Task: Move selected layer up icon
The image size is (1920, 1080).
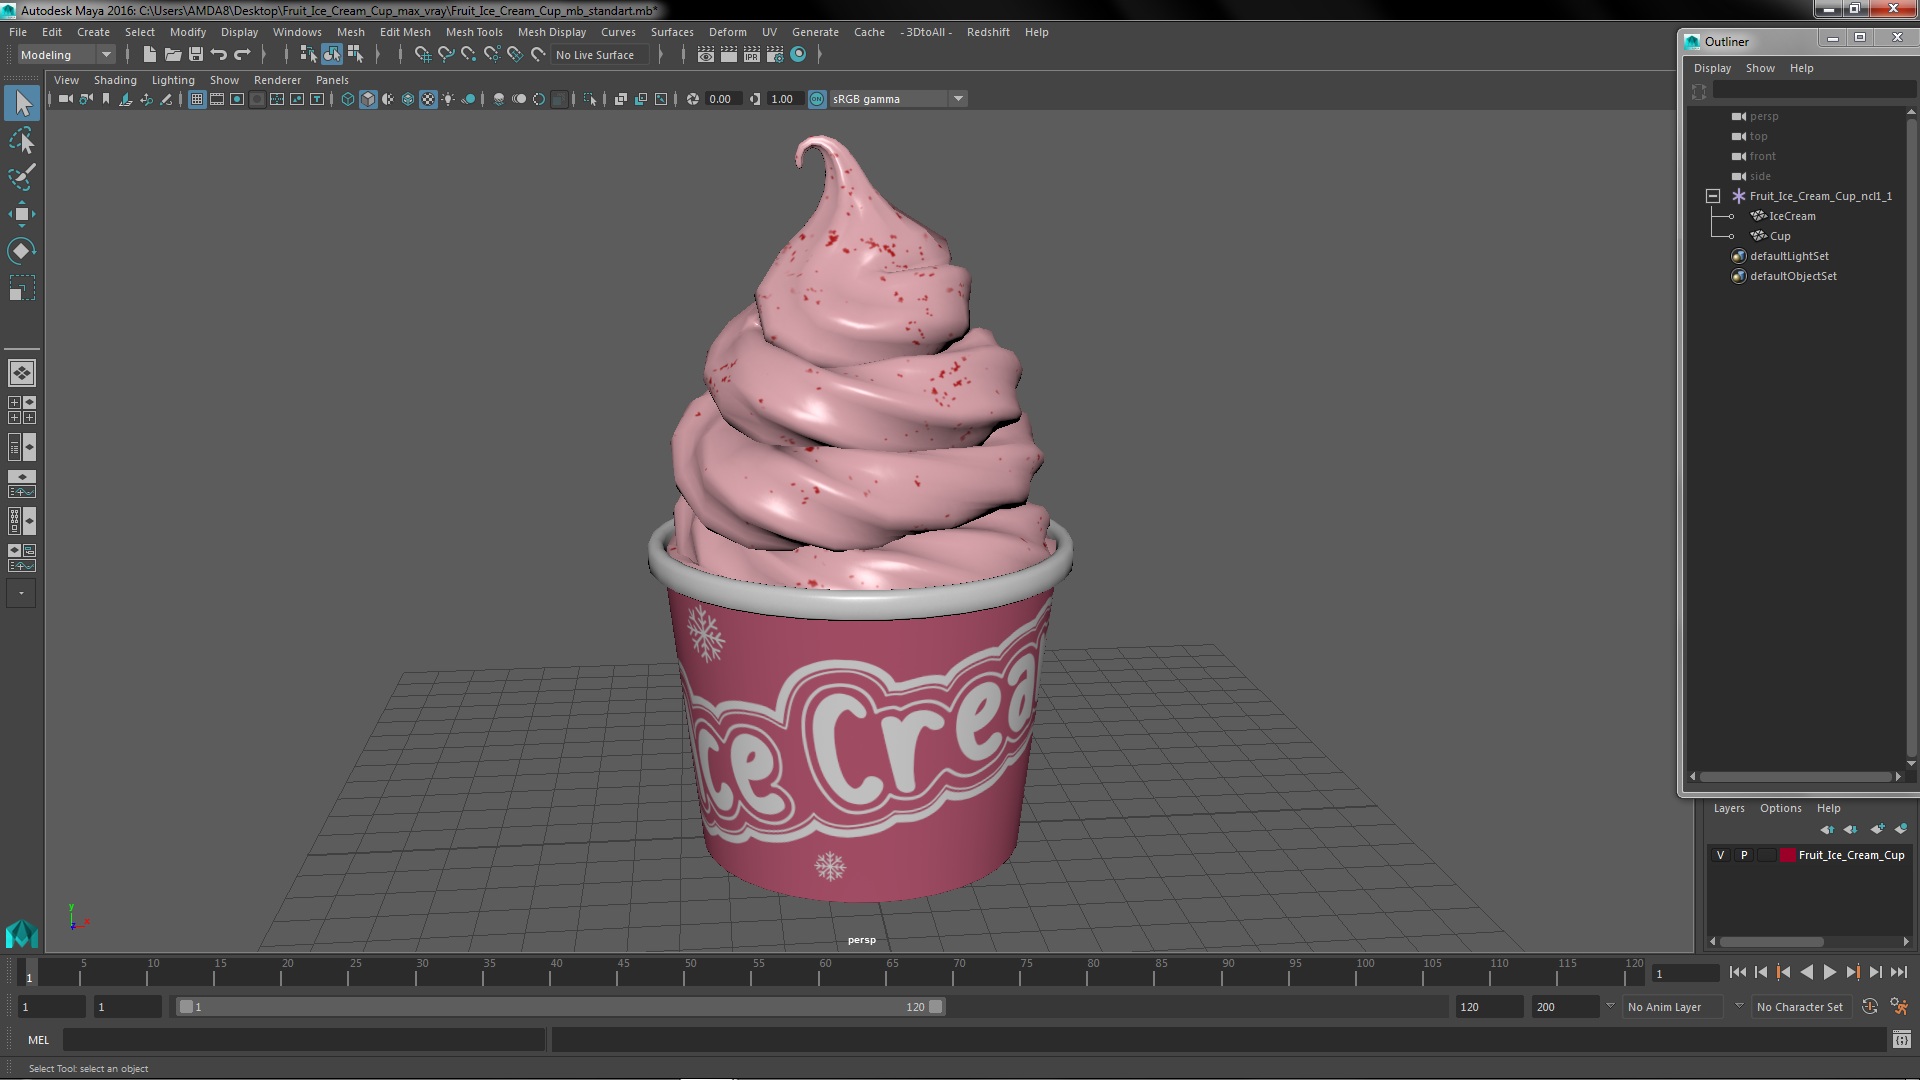Action: tap(1827, 829)
